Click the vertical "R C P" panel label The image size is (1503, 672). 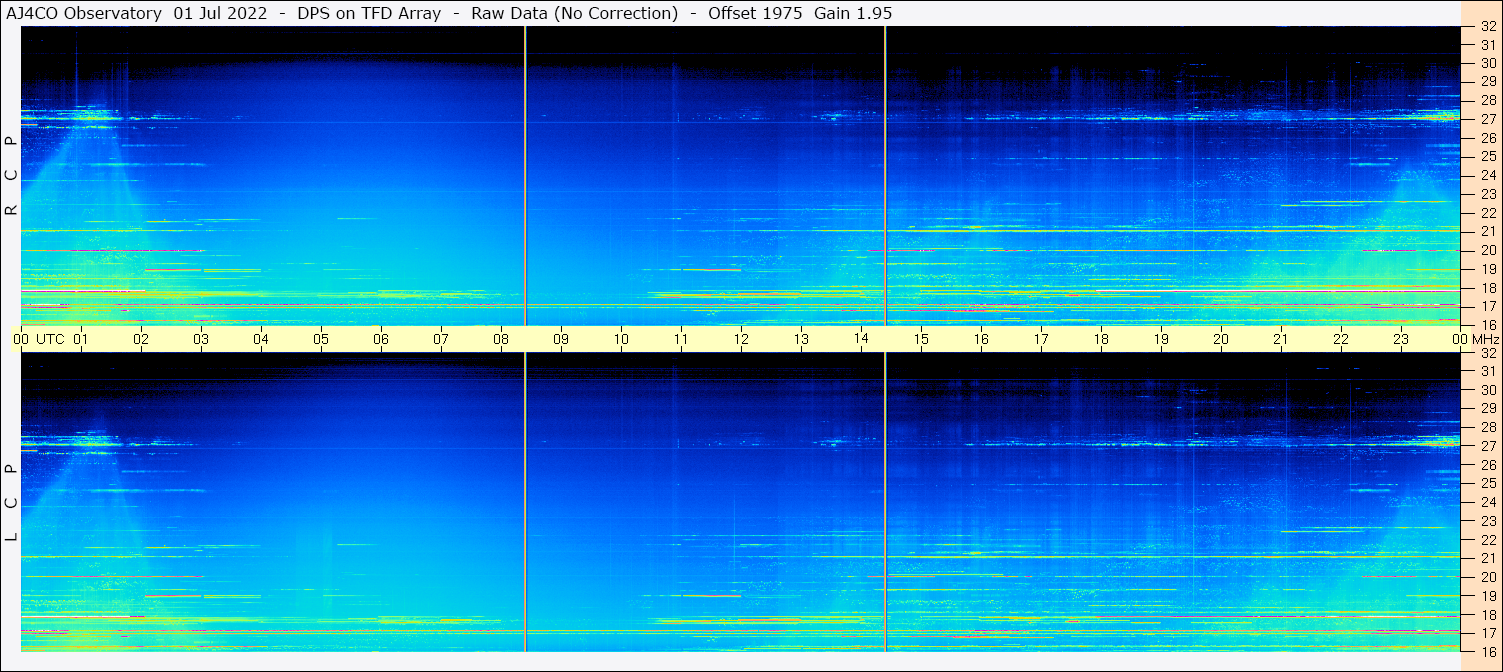[x=12, y=176]
